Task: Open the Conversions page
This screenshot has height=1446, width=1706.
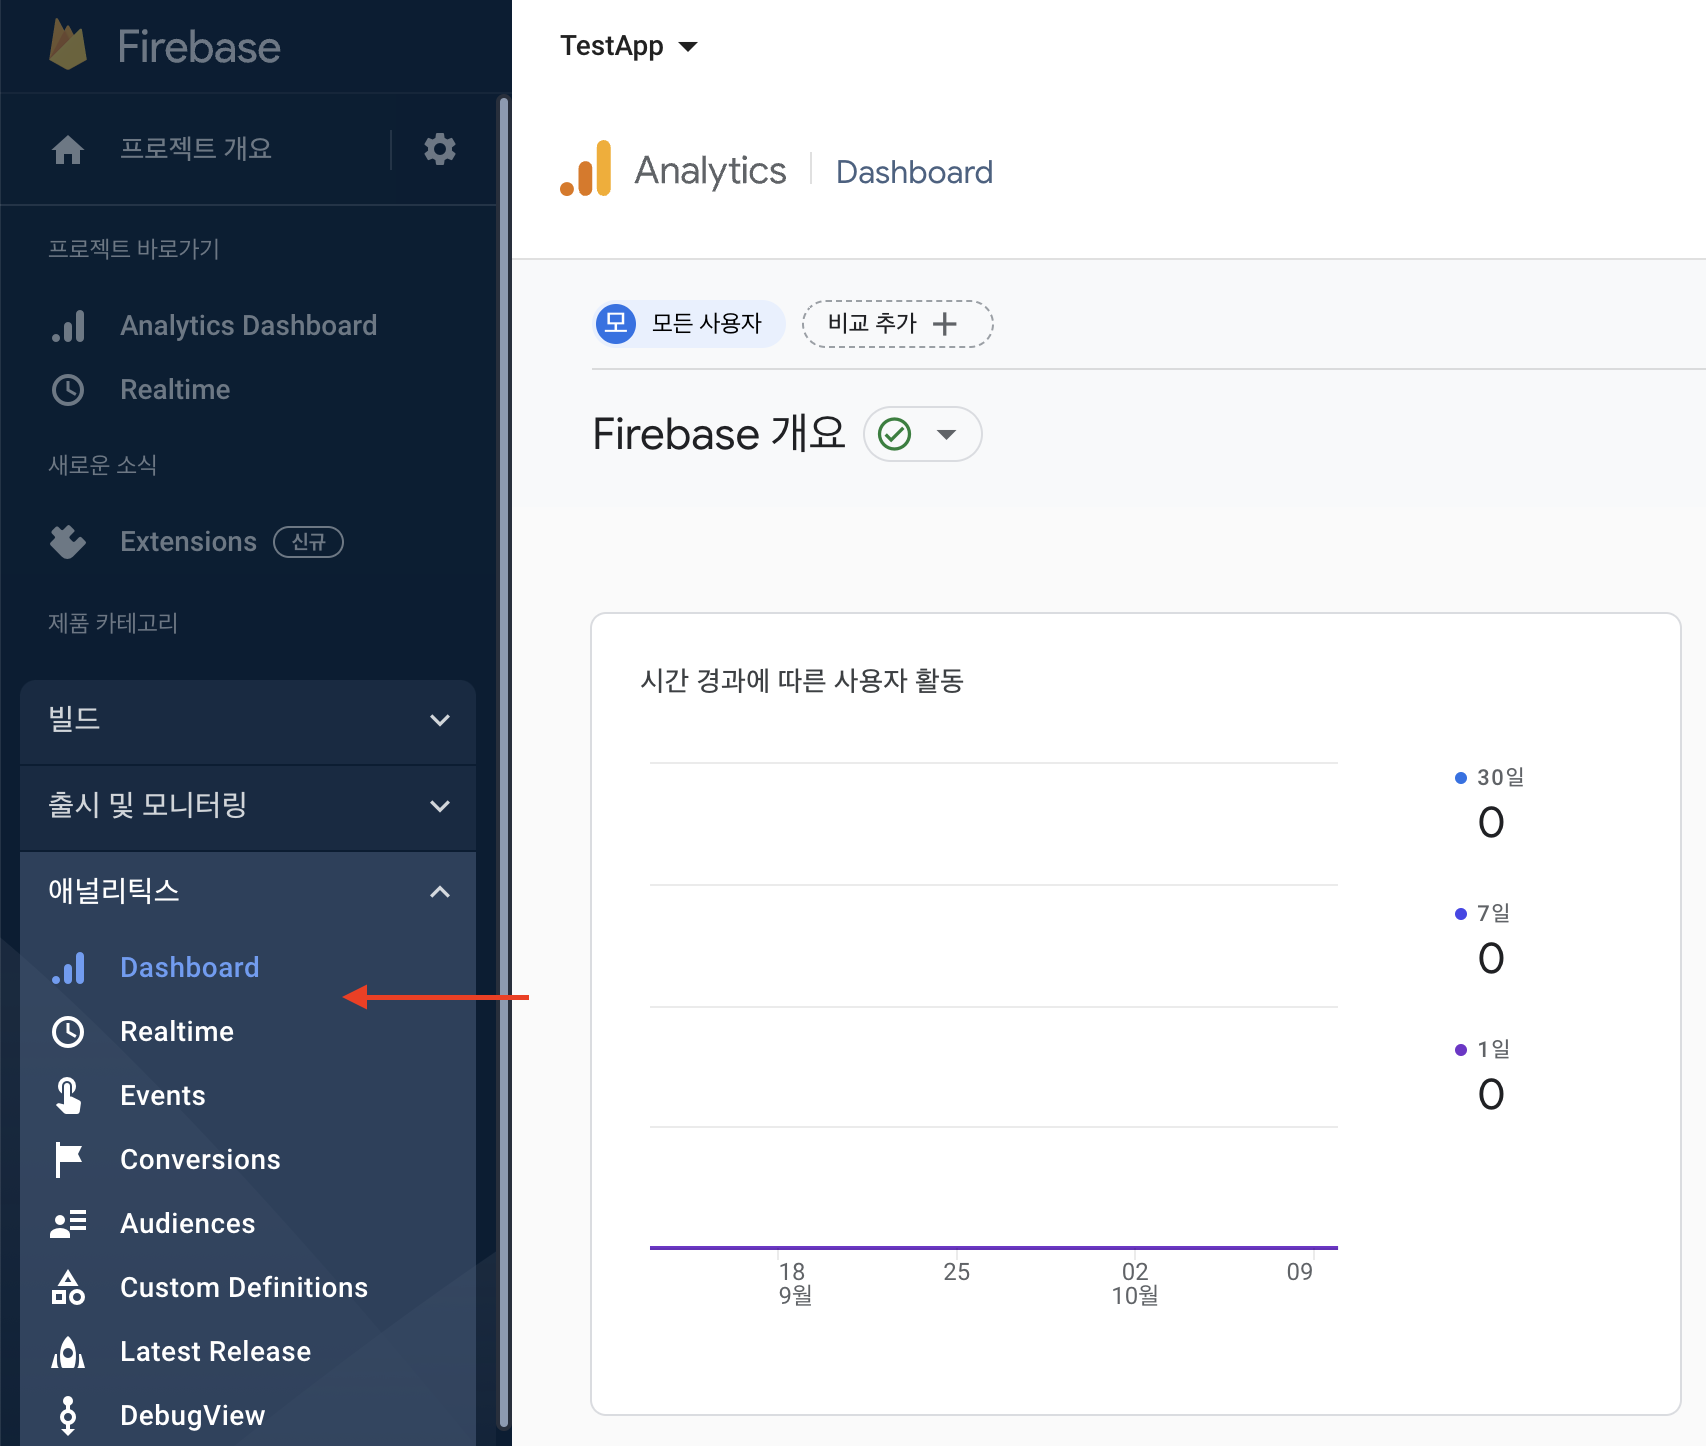Action: tap(200, 1160)
